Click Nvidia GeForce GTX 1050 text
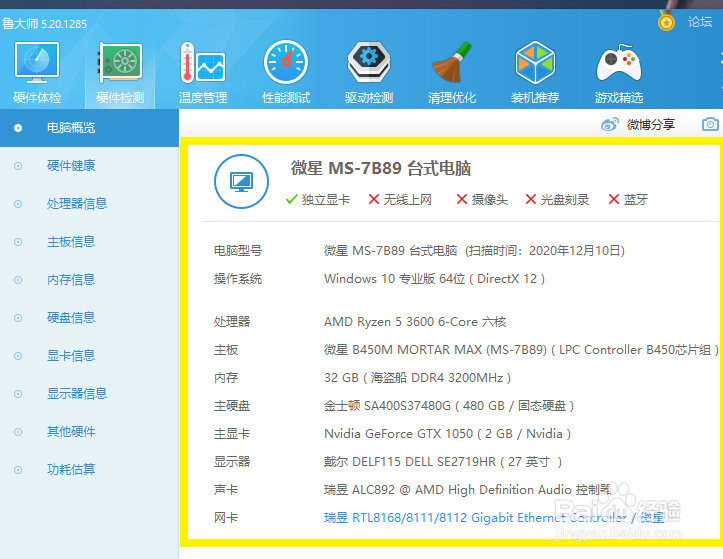This screenshot has width=723, height=559. click(447, 434)
